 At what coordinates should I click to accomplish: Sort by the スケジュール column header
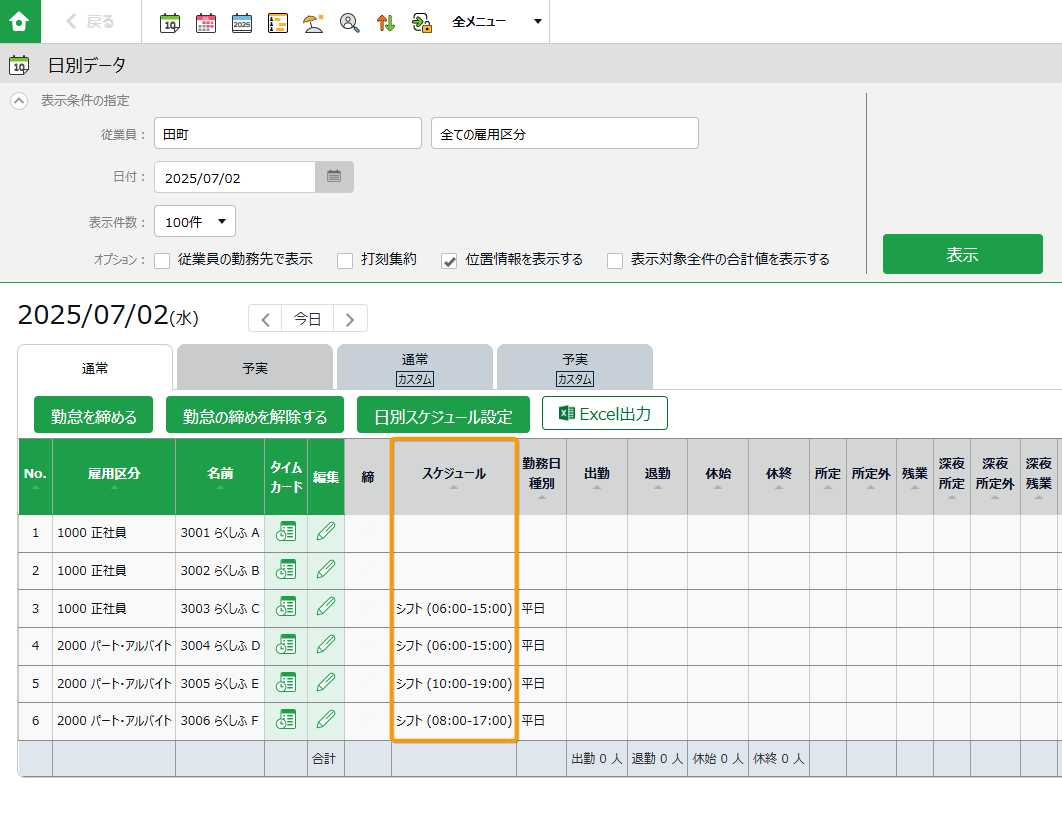click(x=454, y=477)
